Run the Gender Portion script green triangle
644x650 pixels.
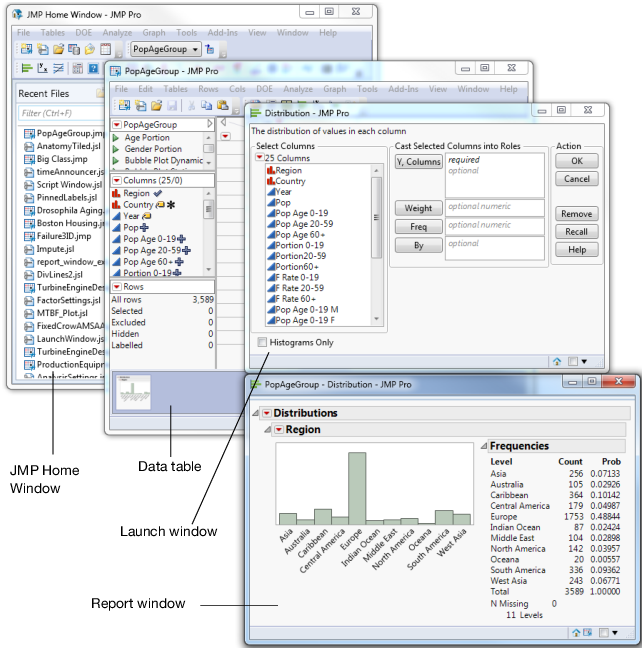116,149
